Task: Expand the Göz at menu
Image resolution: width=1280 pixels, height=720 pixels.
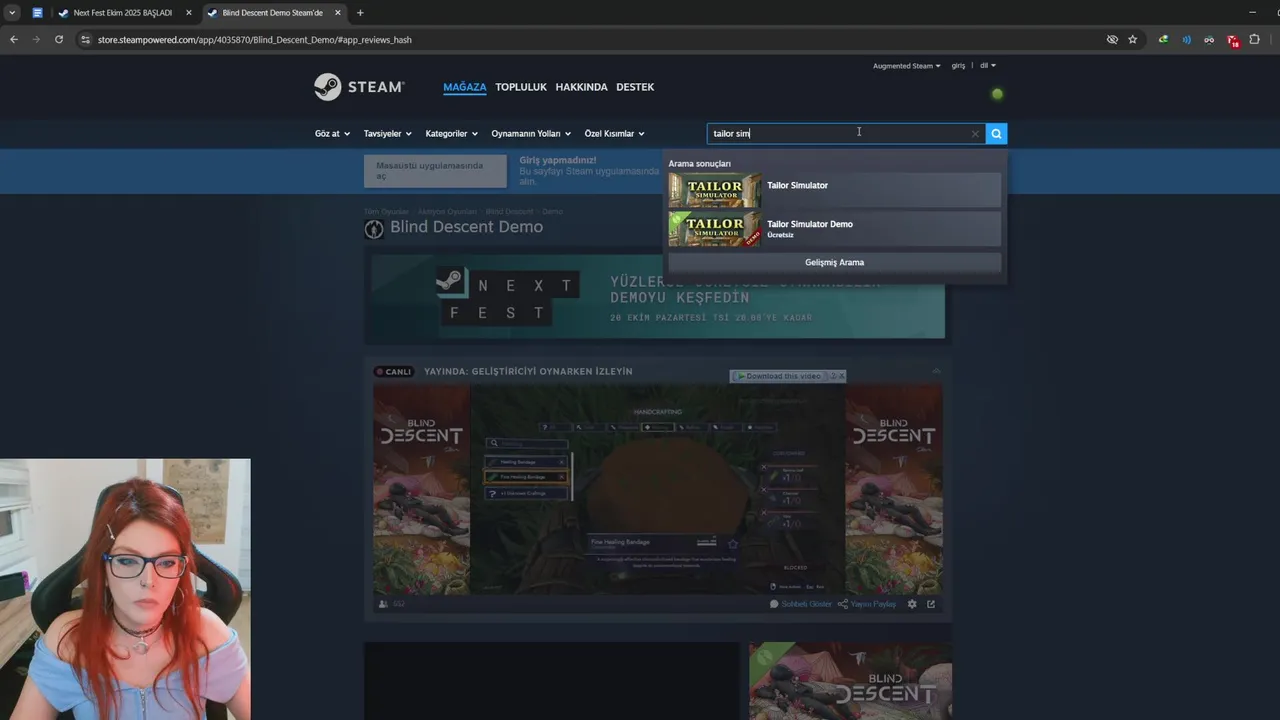Action: click(332, 133)
